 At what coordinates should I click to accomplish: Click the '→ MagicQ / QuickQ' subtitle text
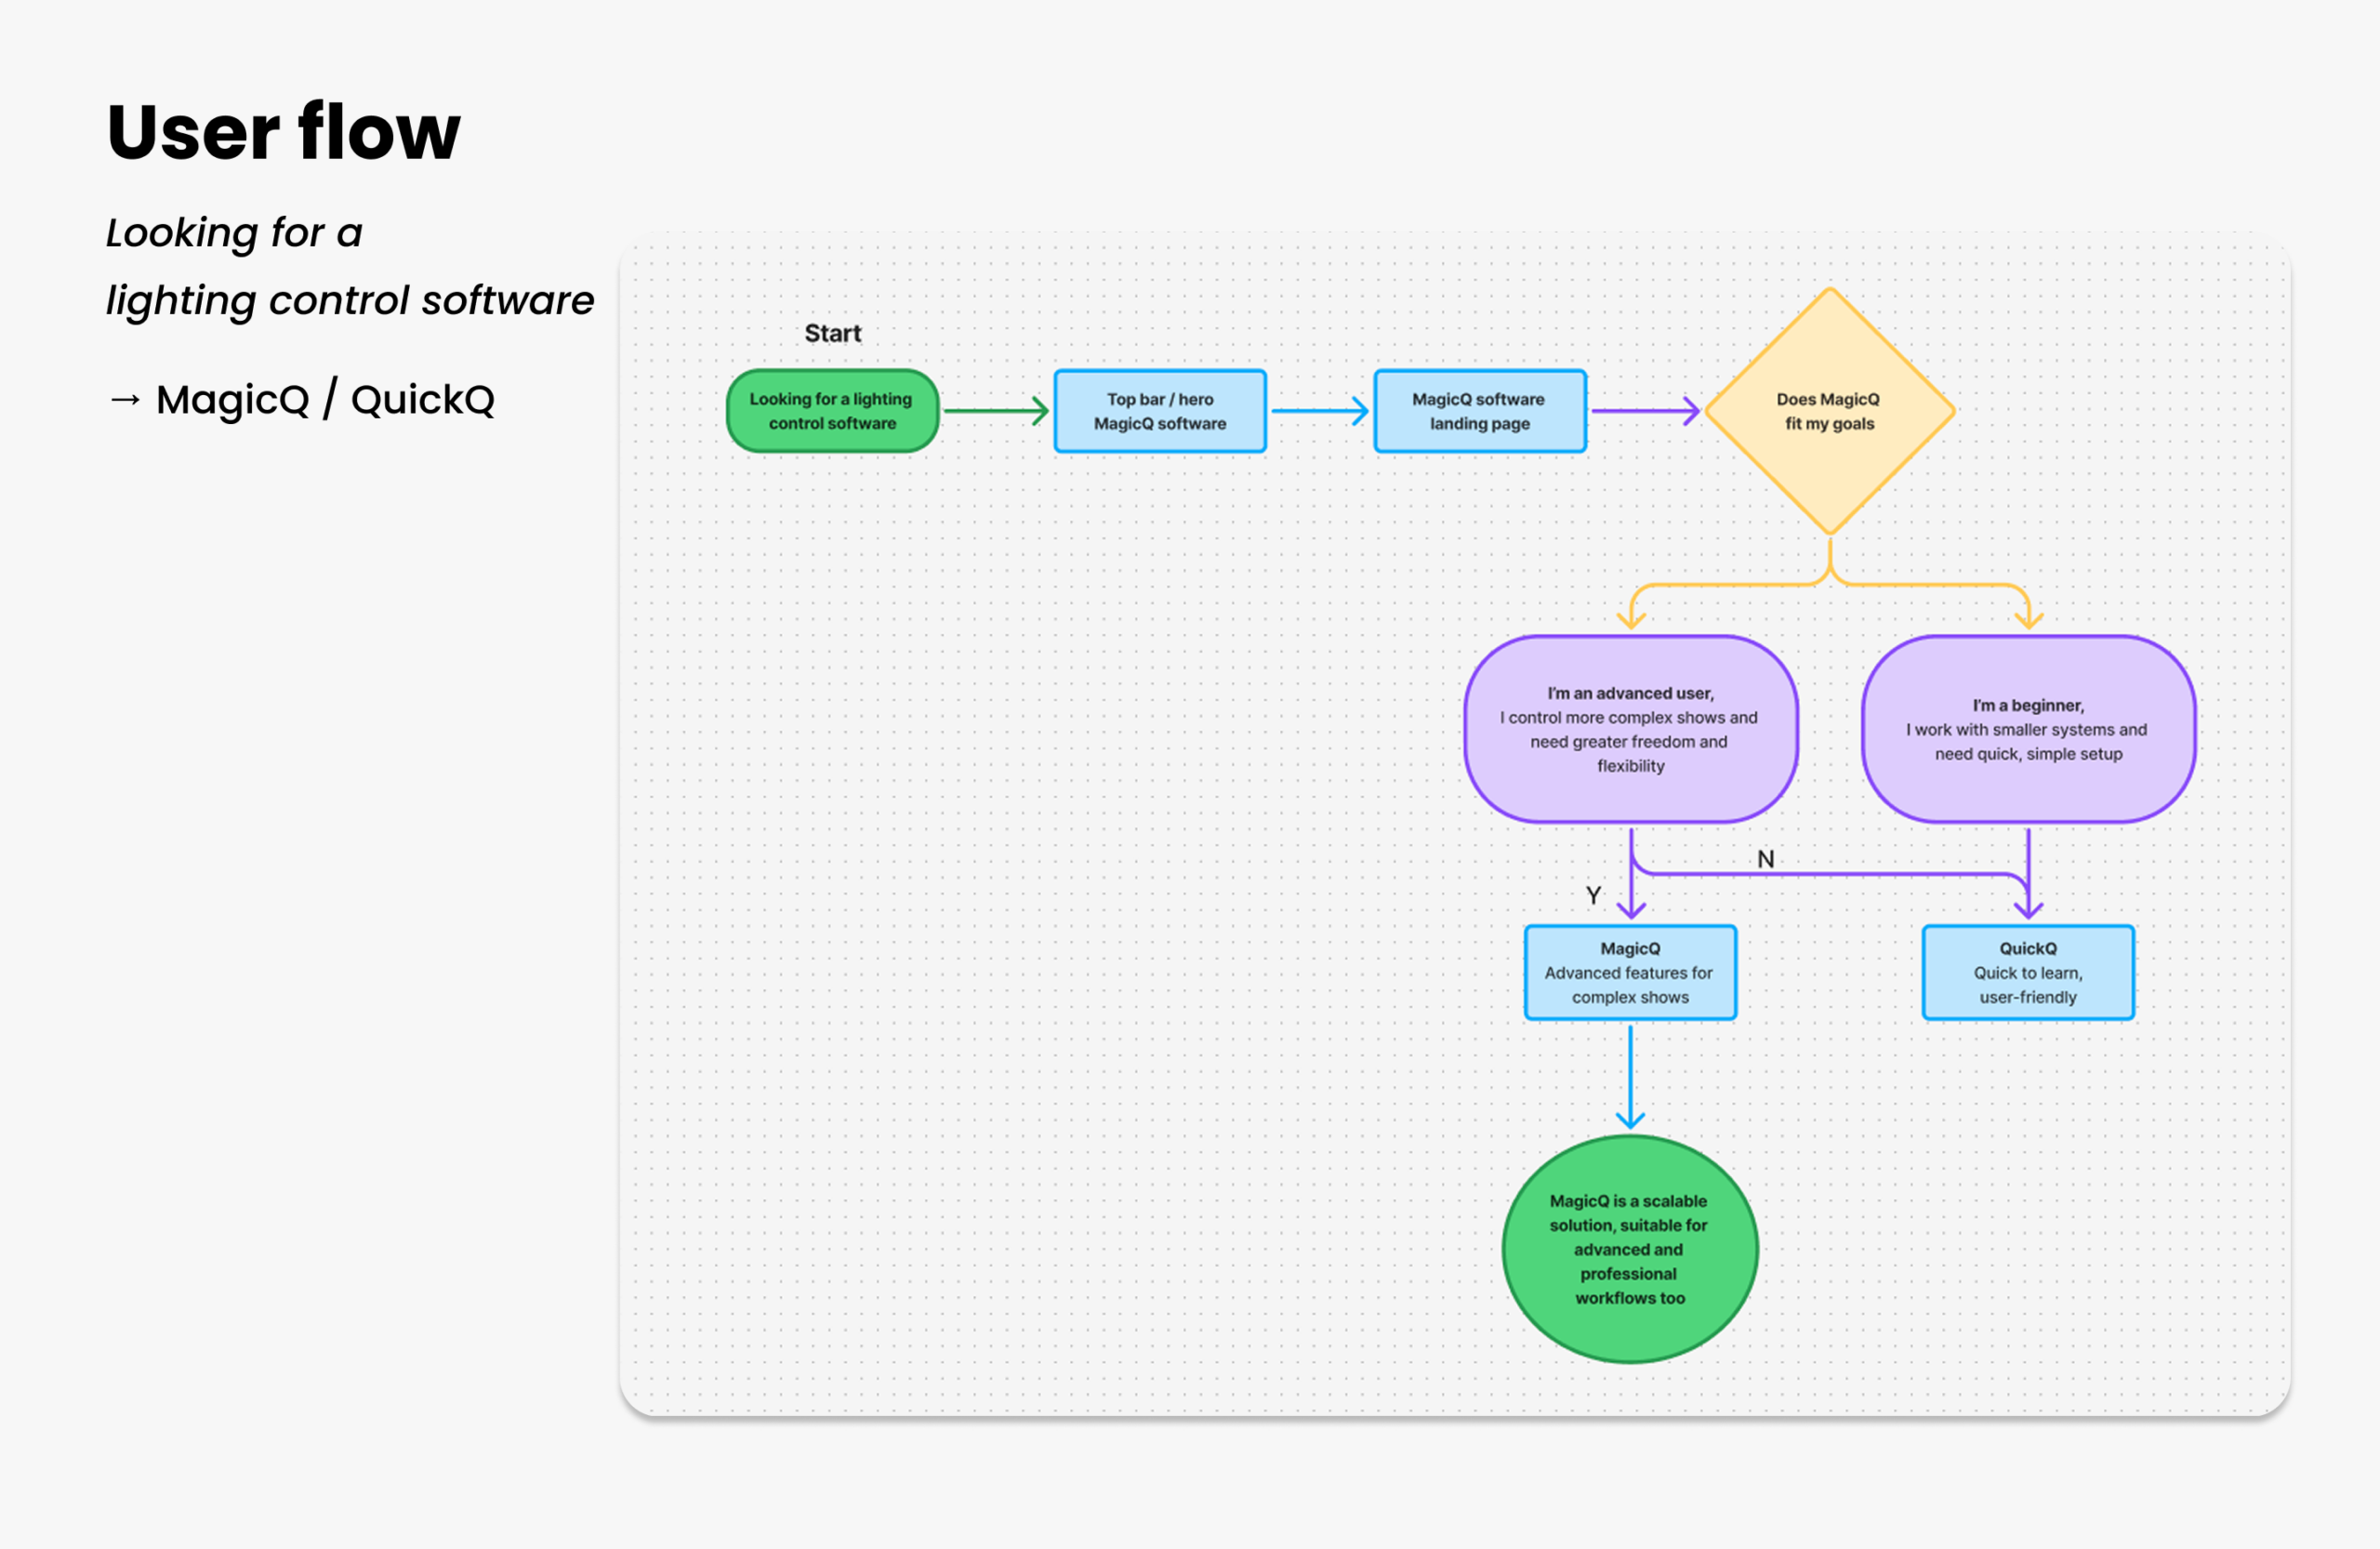(x=301, y=400)
